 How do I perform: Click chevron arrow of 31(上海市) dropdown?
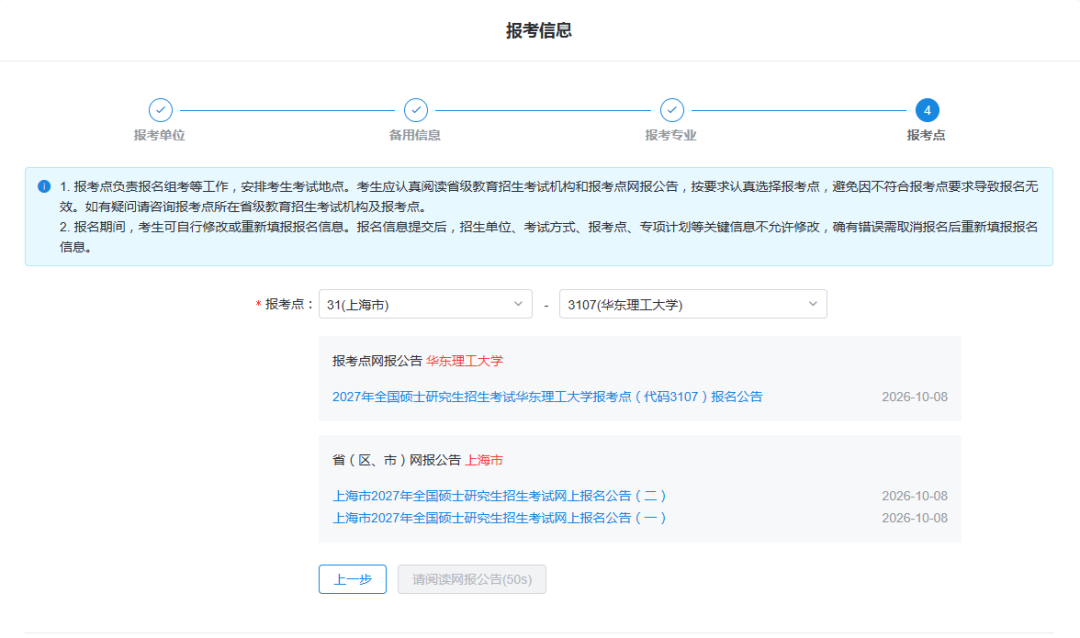(x=518, y=304)
